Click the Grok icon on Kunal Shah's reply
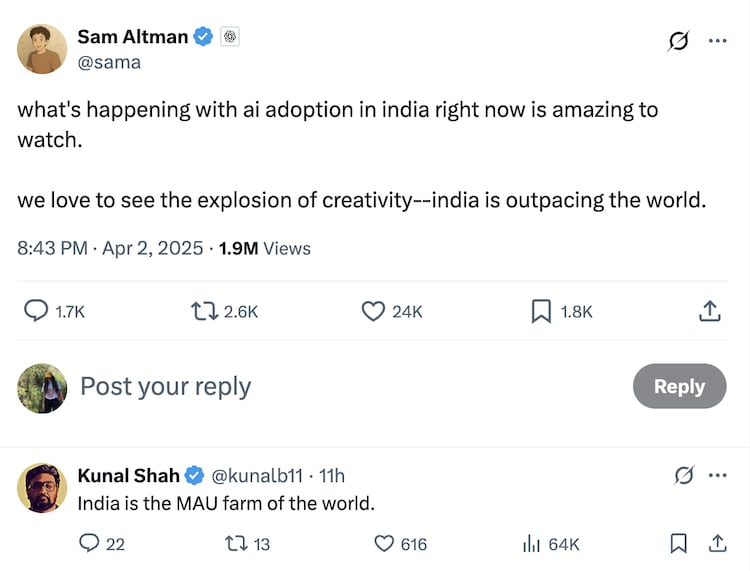Image resolution: width=750 pixels, height=571 pixels. click(x=684, y=476)
